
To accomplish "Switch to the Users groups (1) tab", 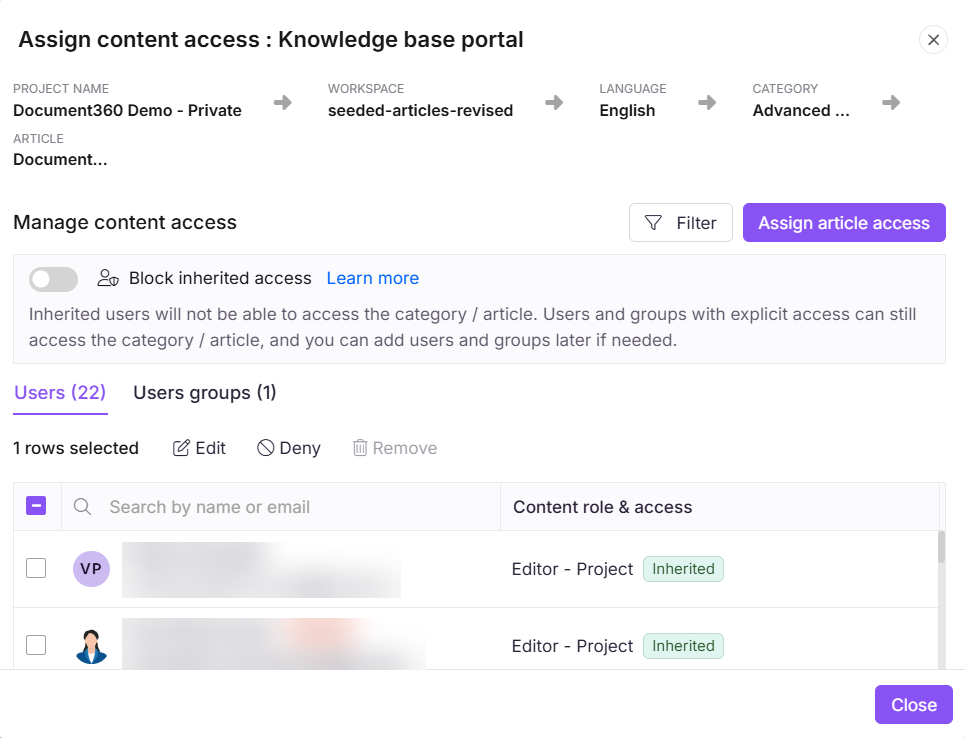I will [204, 393].
